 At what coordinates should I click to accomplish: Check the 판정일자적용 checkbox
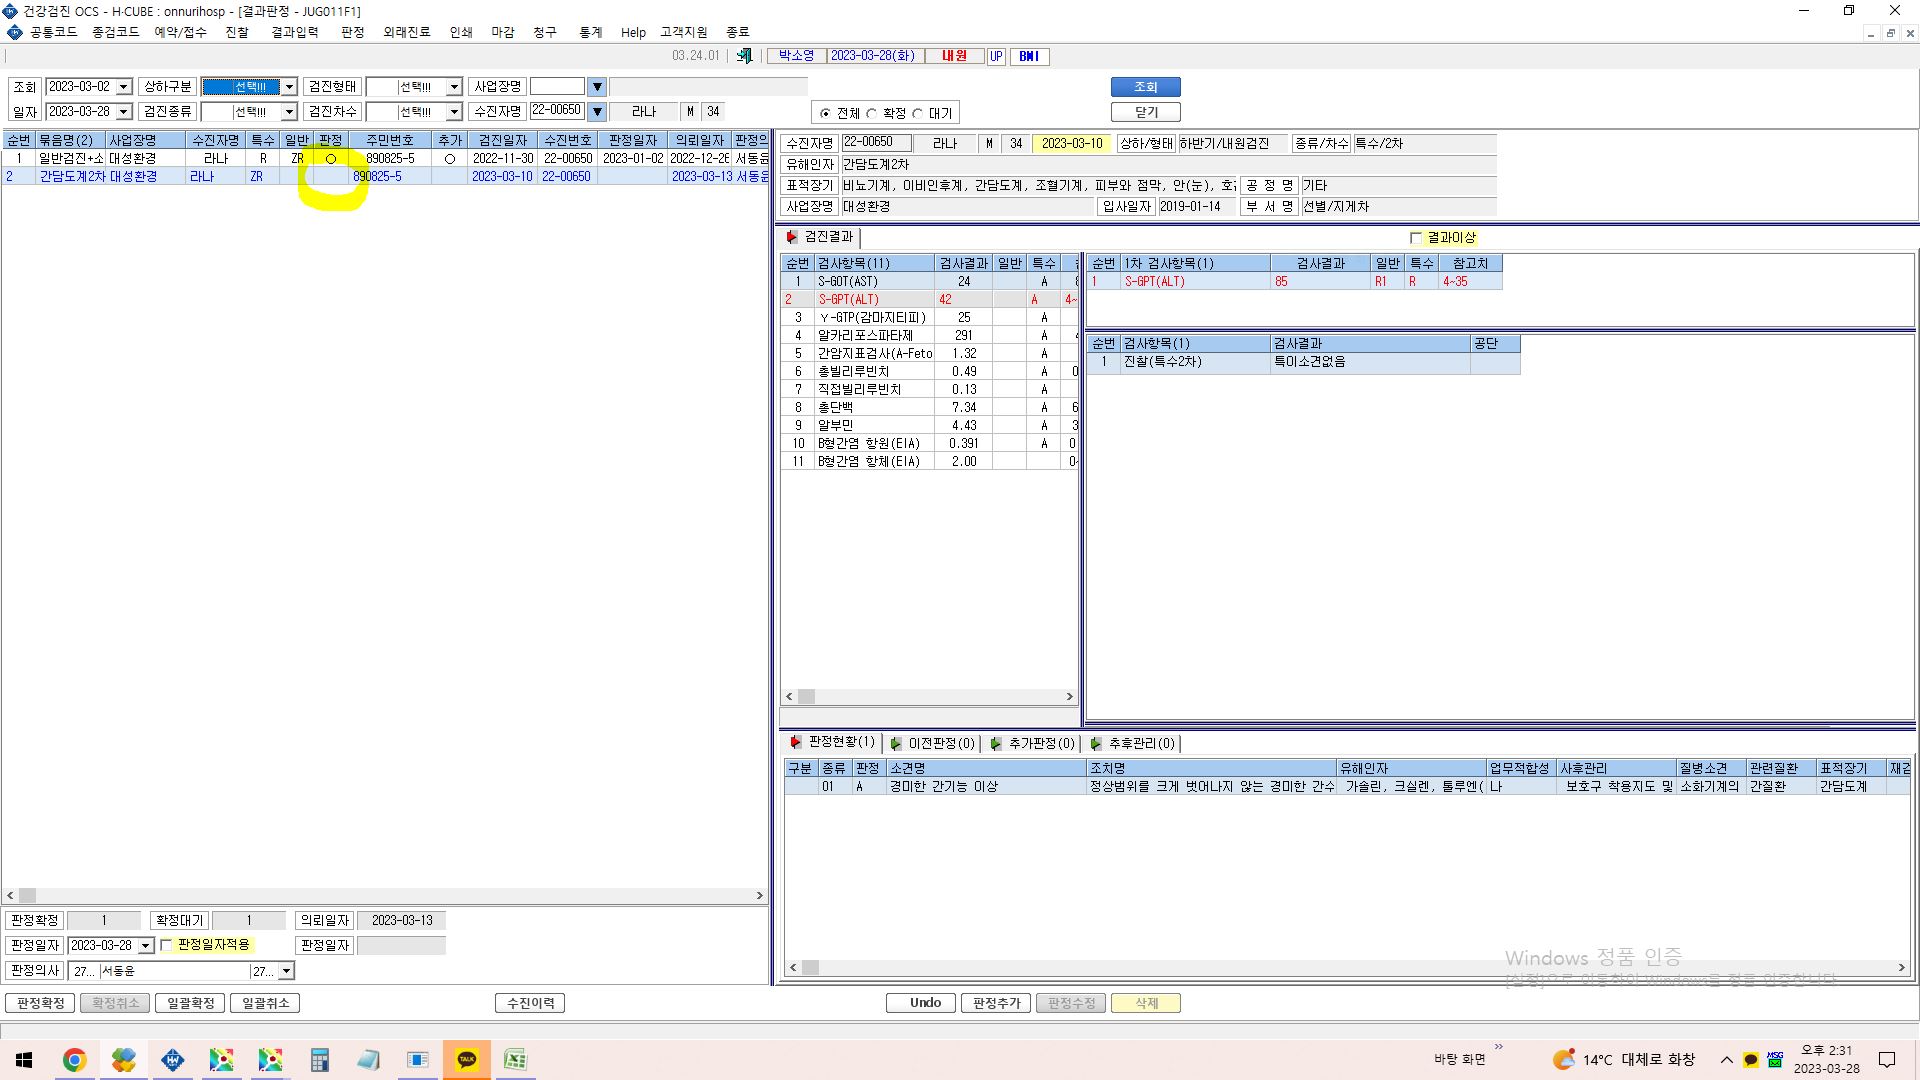point(167,945)
